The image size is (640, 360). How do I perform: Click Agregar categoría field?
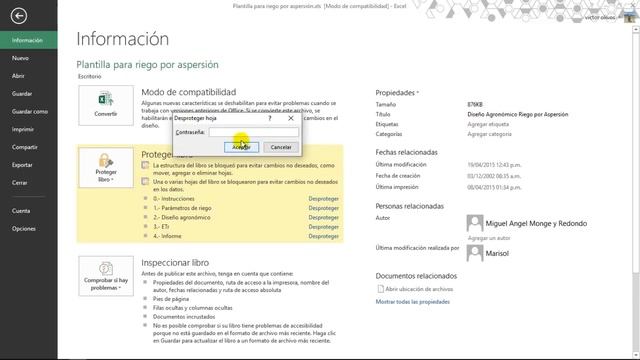coord(489,134)
